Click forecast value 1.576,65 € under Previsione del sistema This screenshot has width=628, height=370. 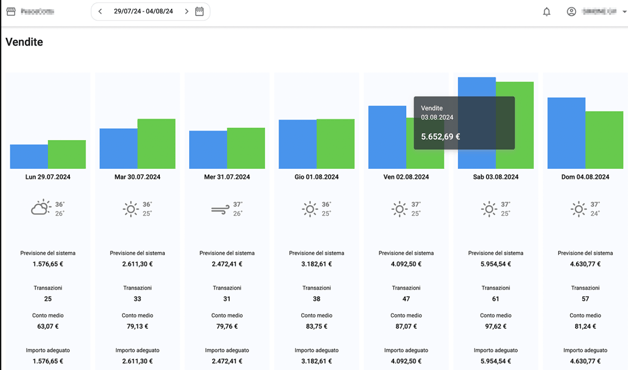pyautogui.click(x=48, y=264)
